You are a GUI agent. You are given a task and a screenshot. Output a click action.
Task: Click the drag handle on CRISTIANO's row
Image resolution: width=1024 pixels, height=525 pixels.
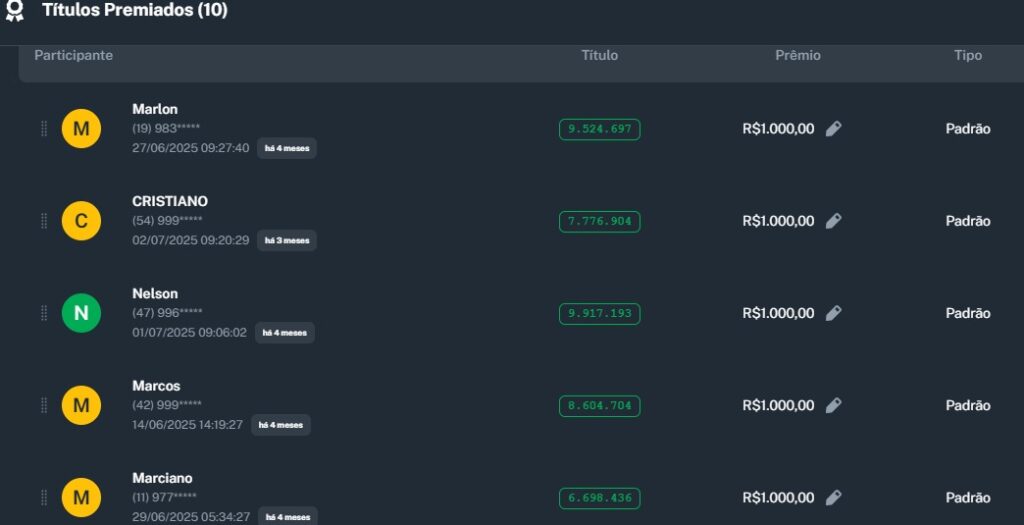click(44, 221)
